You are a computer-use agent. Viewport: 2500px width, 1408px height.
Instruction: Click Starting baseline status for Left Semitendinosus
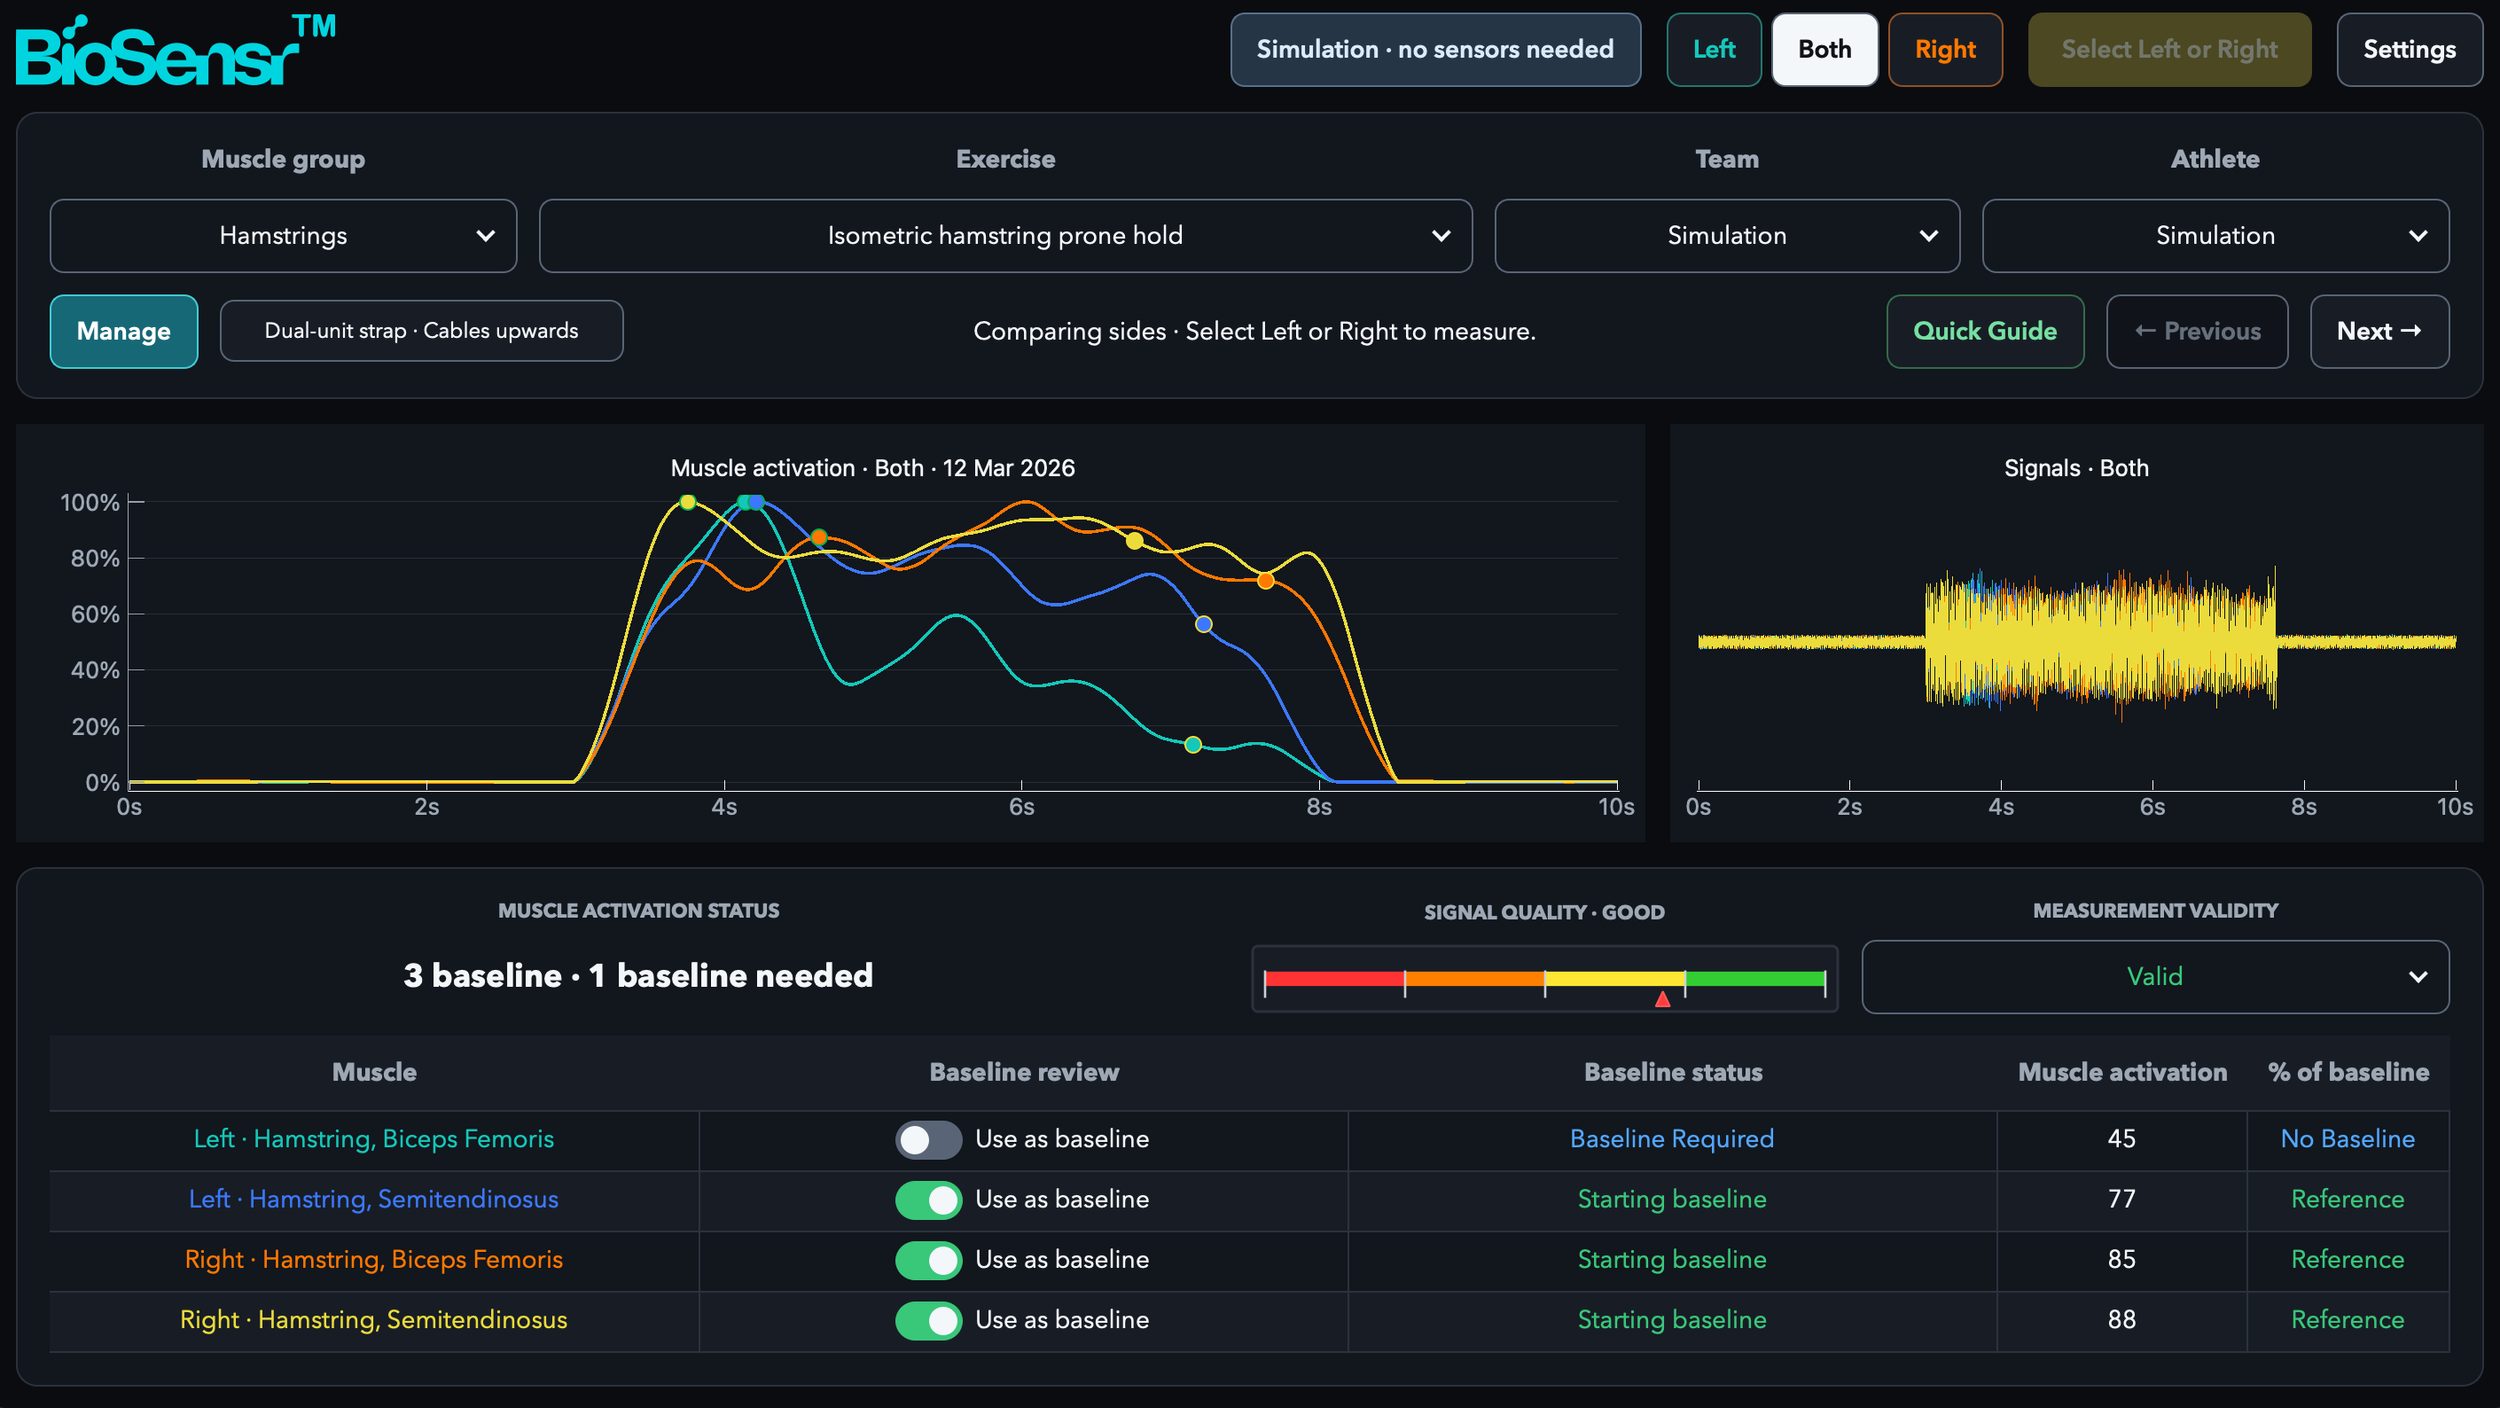[1672, 1199]
